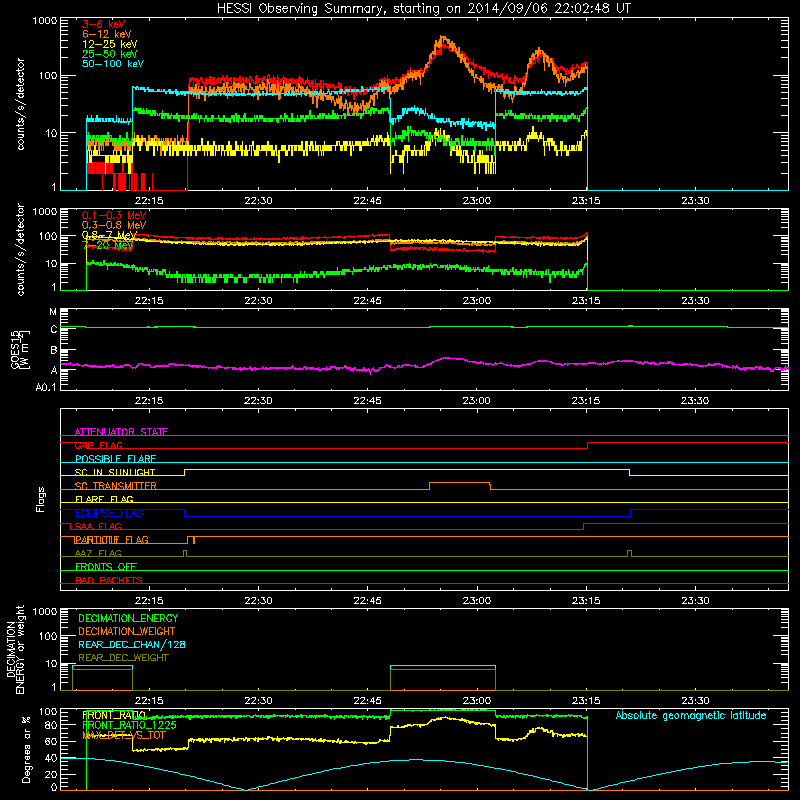
Task: Click the HESSI Observing Summary title text
Action: click(x=424, y=9)
